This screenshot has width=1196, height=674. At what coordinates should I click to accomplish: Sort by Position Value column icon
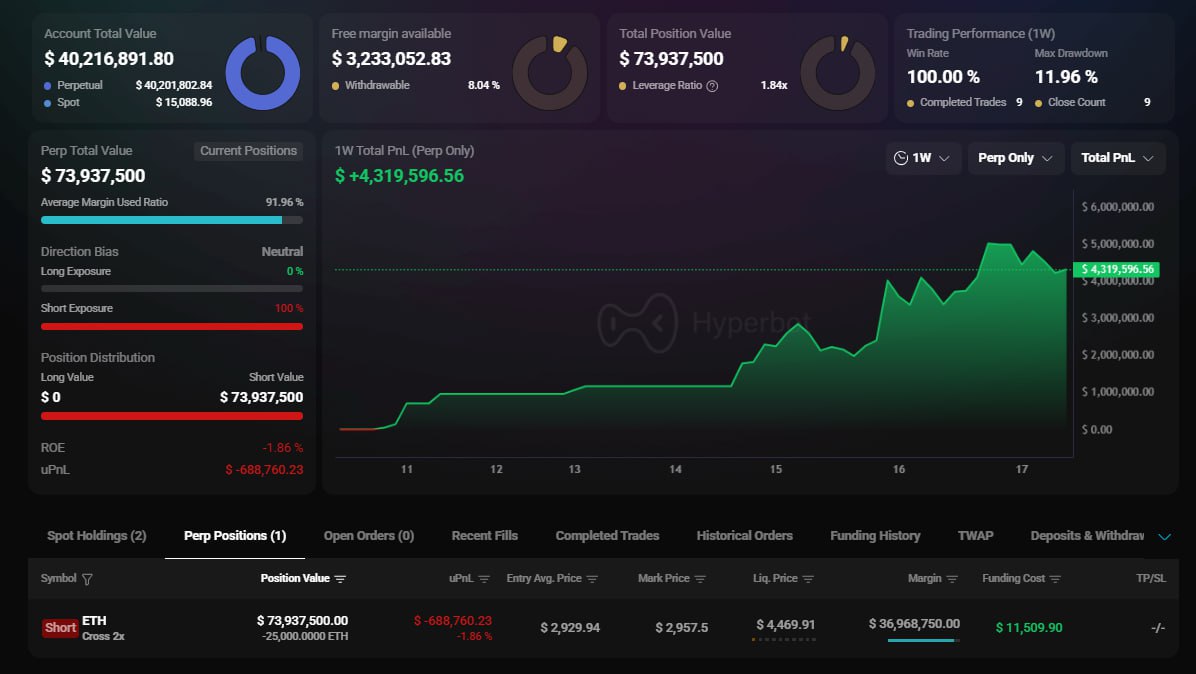coord(340,579)
